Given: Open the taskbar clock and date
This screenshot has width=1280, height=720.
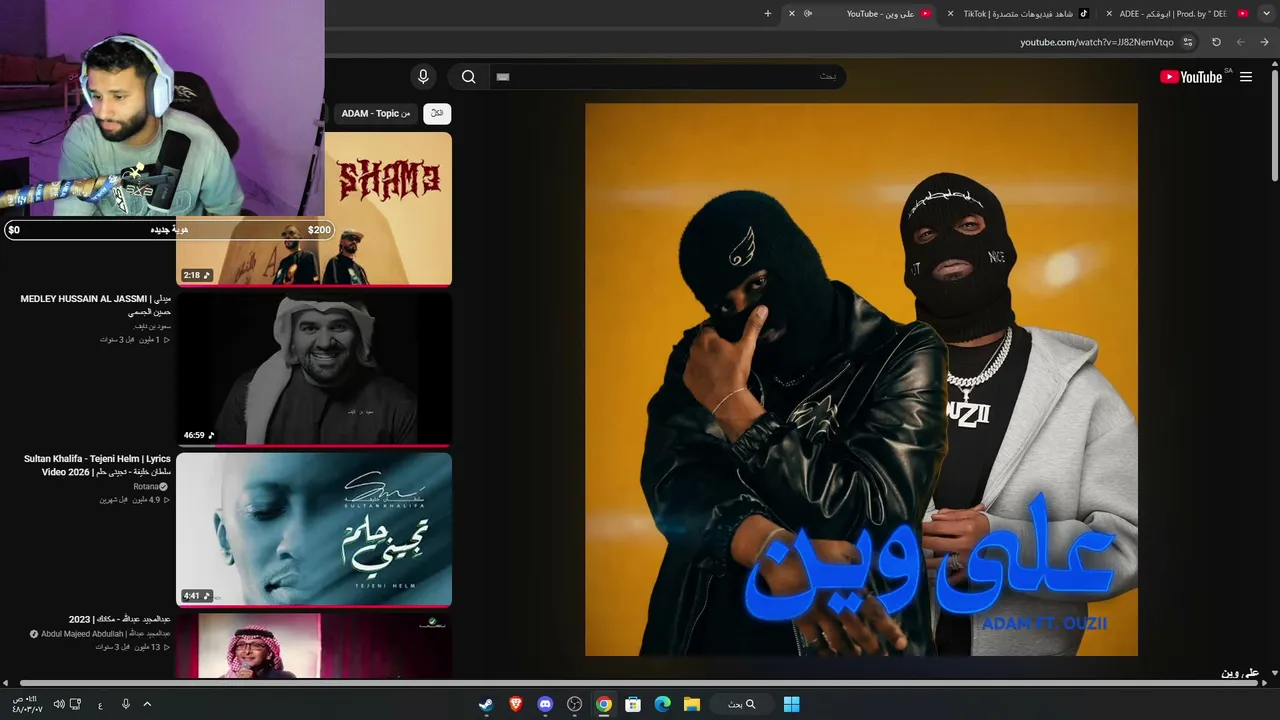Looking at the screenshot, I should pos(27,704).
